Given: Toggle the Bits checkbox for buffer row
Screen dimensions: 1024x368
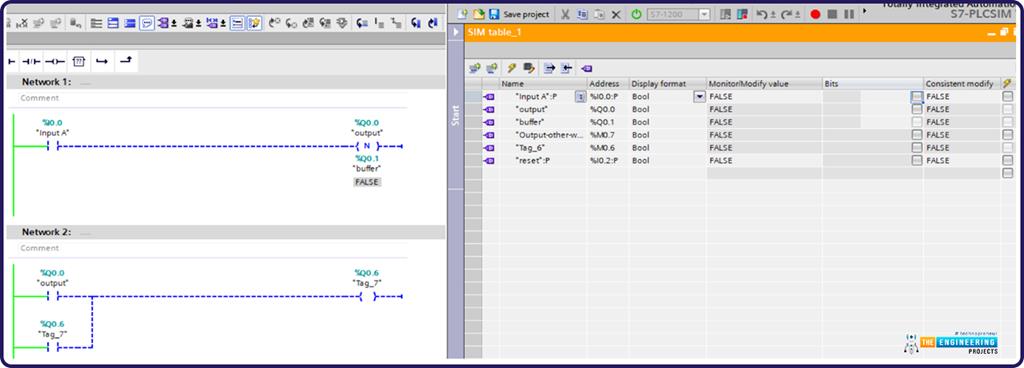Looking at the screenshot, I should click(917, 122).
